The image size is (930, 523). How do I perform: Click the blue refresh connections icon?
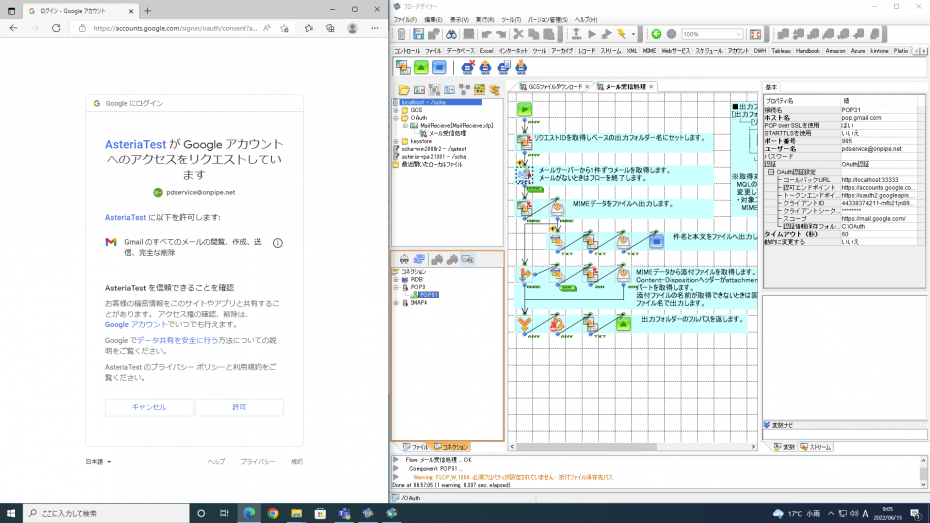(419, 260)
